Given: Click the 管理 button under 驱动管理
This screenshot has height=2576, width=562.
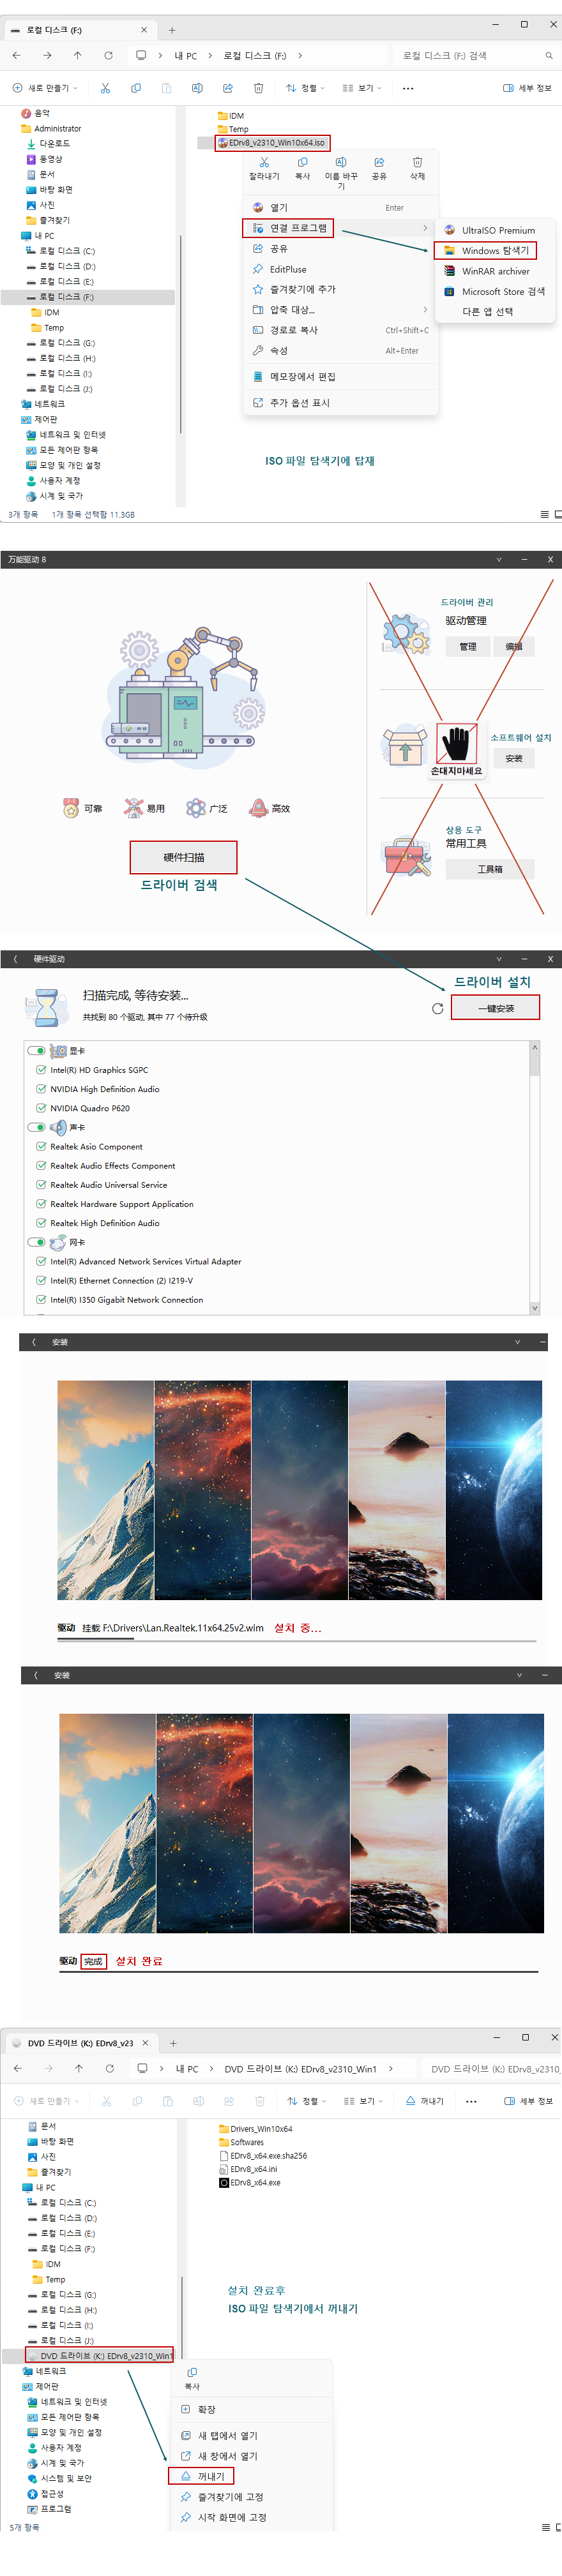Looking at the screenshot, I should click(x=467, y=646).
